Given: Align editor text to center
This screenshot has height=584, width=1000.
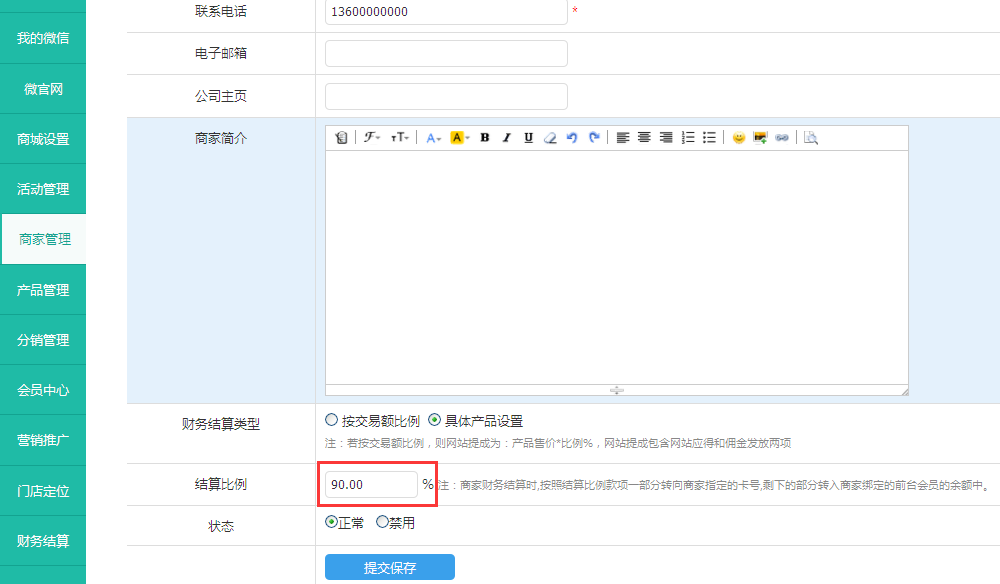Looking at the screenshot, I should (x=645, y=138).
